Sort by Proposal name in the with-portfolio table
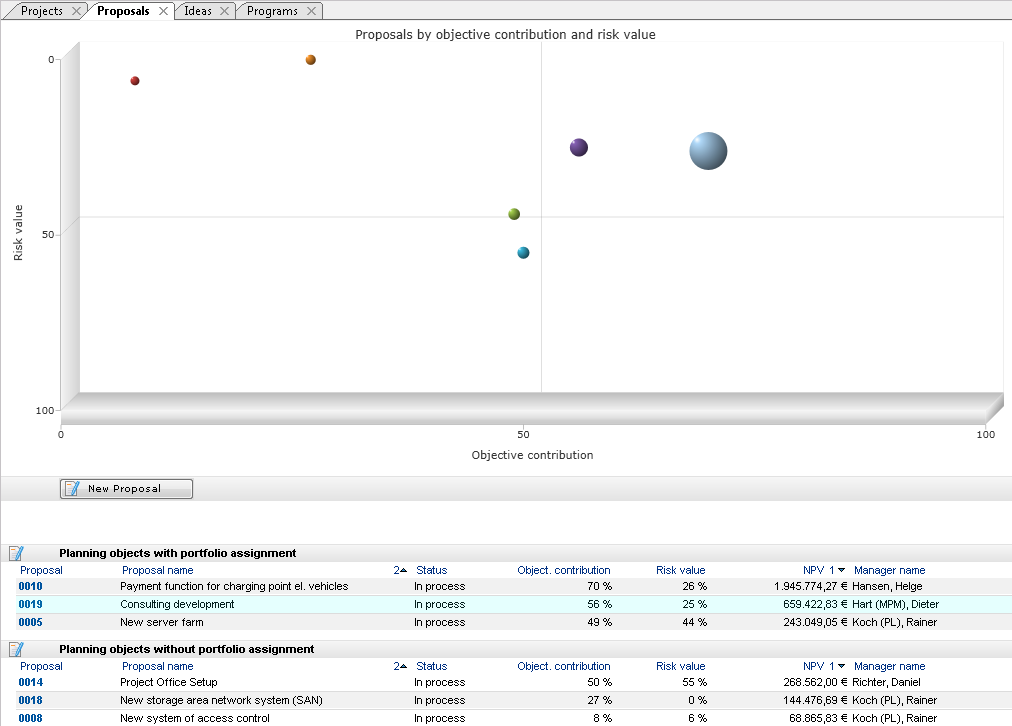The width and height of the screenshot is (1012, 726). [157, 570]
